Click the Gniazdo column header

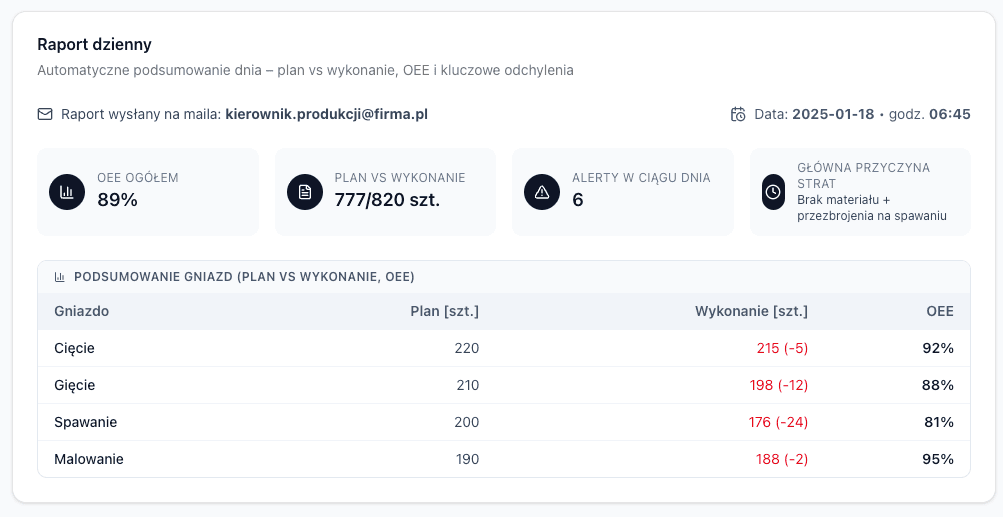[x=81, y=311]
